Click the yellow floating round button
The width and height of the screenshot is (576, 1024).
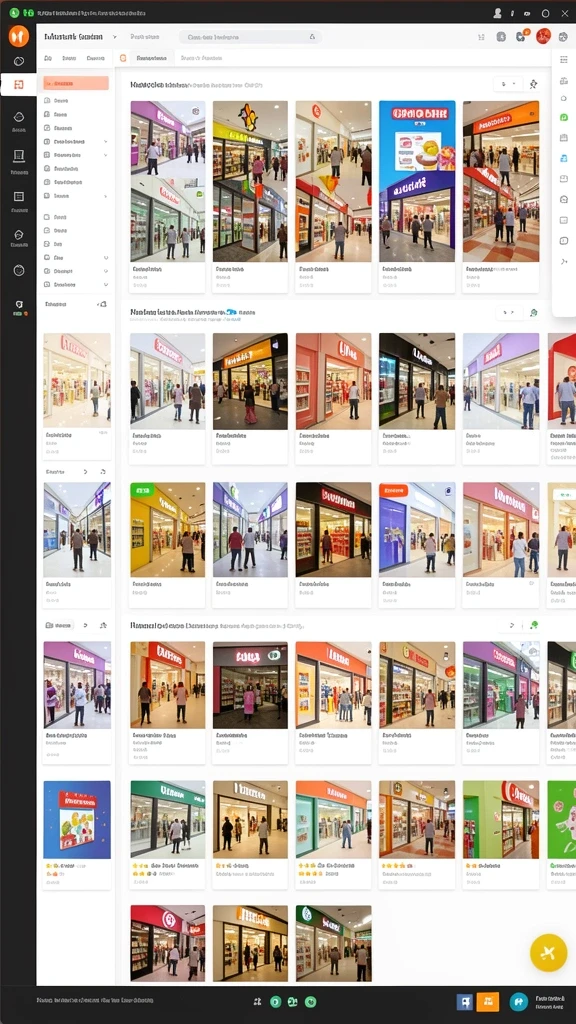click(549, 953)
